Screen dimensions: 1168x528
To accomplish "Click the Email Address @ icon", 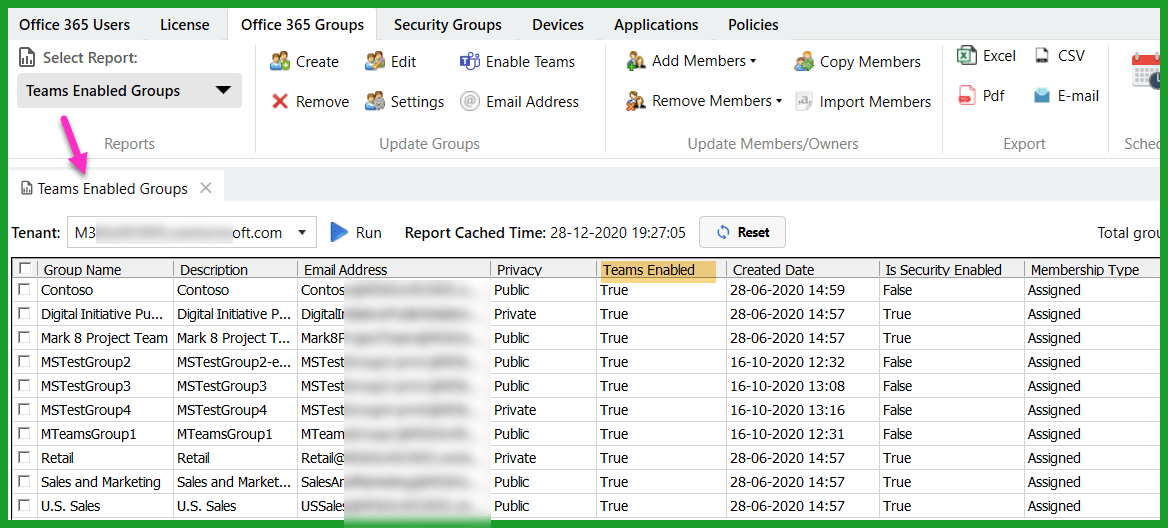I will (x=469, y=101).
